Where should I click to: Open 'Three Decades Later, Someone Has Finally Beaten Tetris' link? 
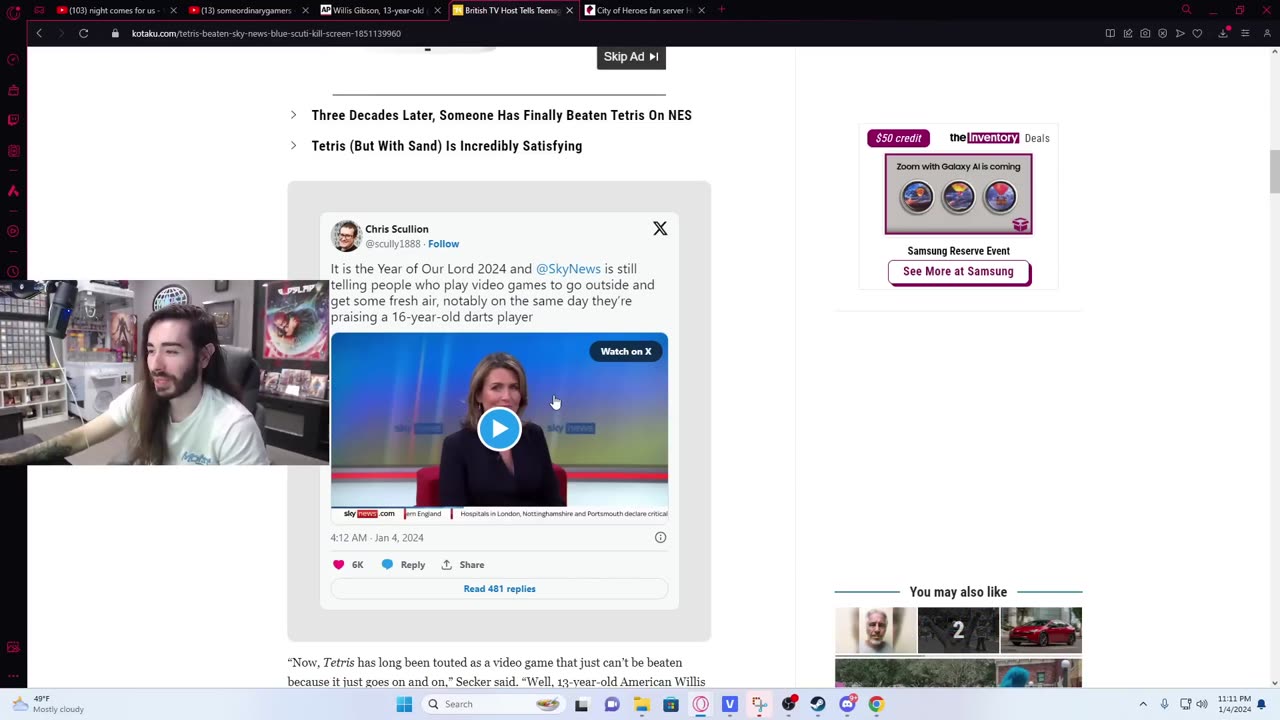(x=501, y=115)
